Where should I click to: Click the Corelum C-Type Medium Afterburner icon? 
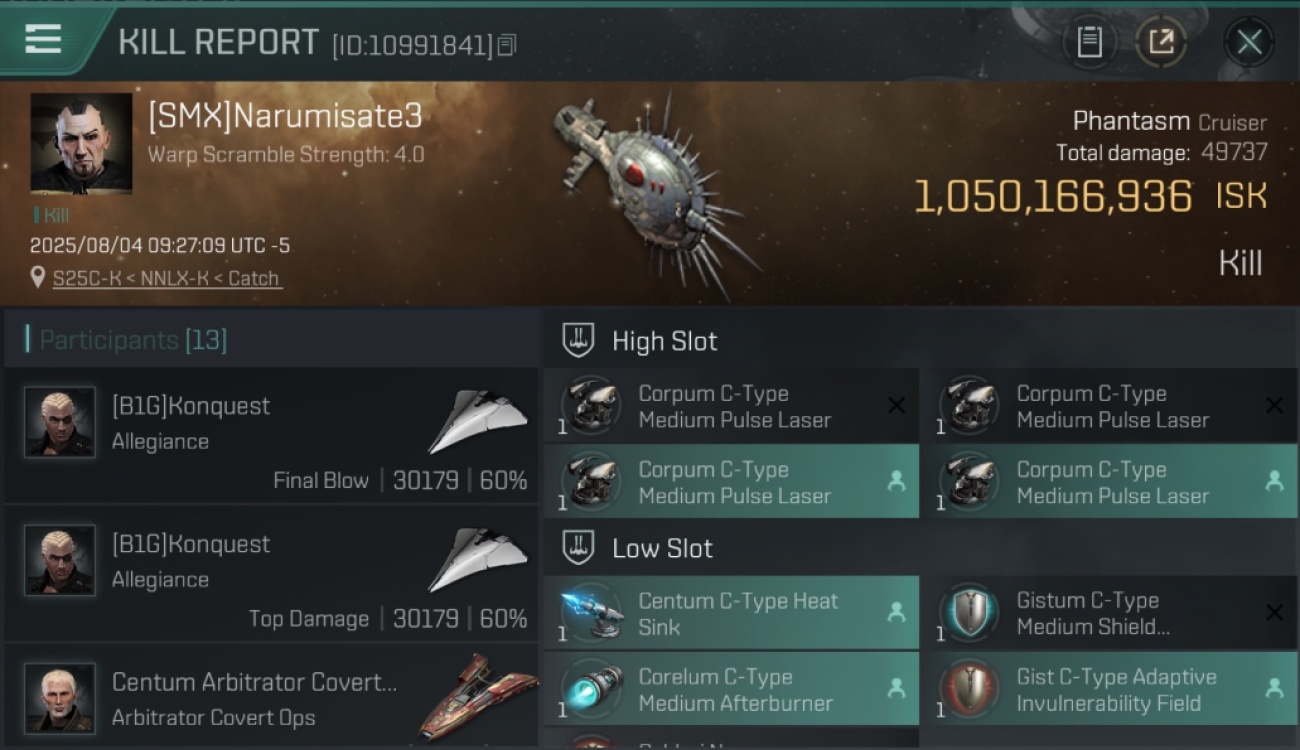coord(591,690)
